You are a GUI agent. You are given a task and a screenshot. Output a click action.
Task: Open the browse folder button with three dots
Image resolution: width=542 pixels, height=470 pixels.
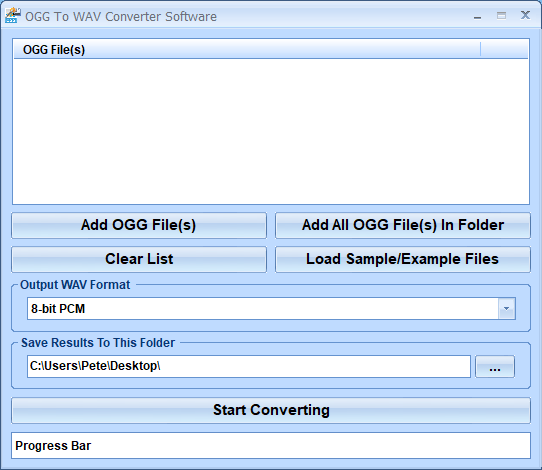495,367
